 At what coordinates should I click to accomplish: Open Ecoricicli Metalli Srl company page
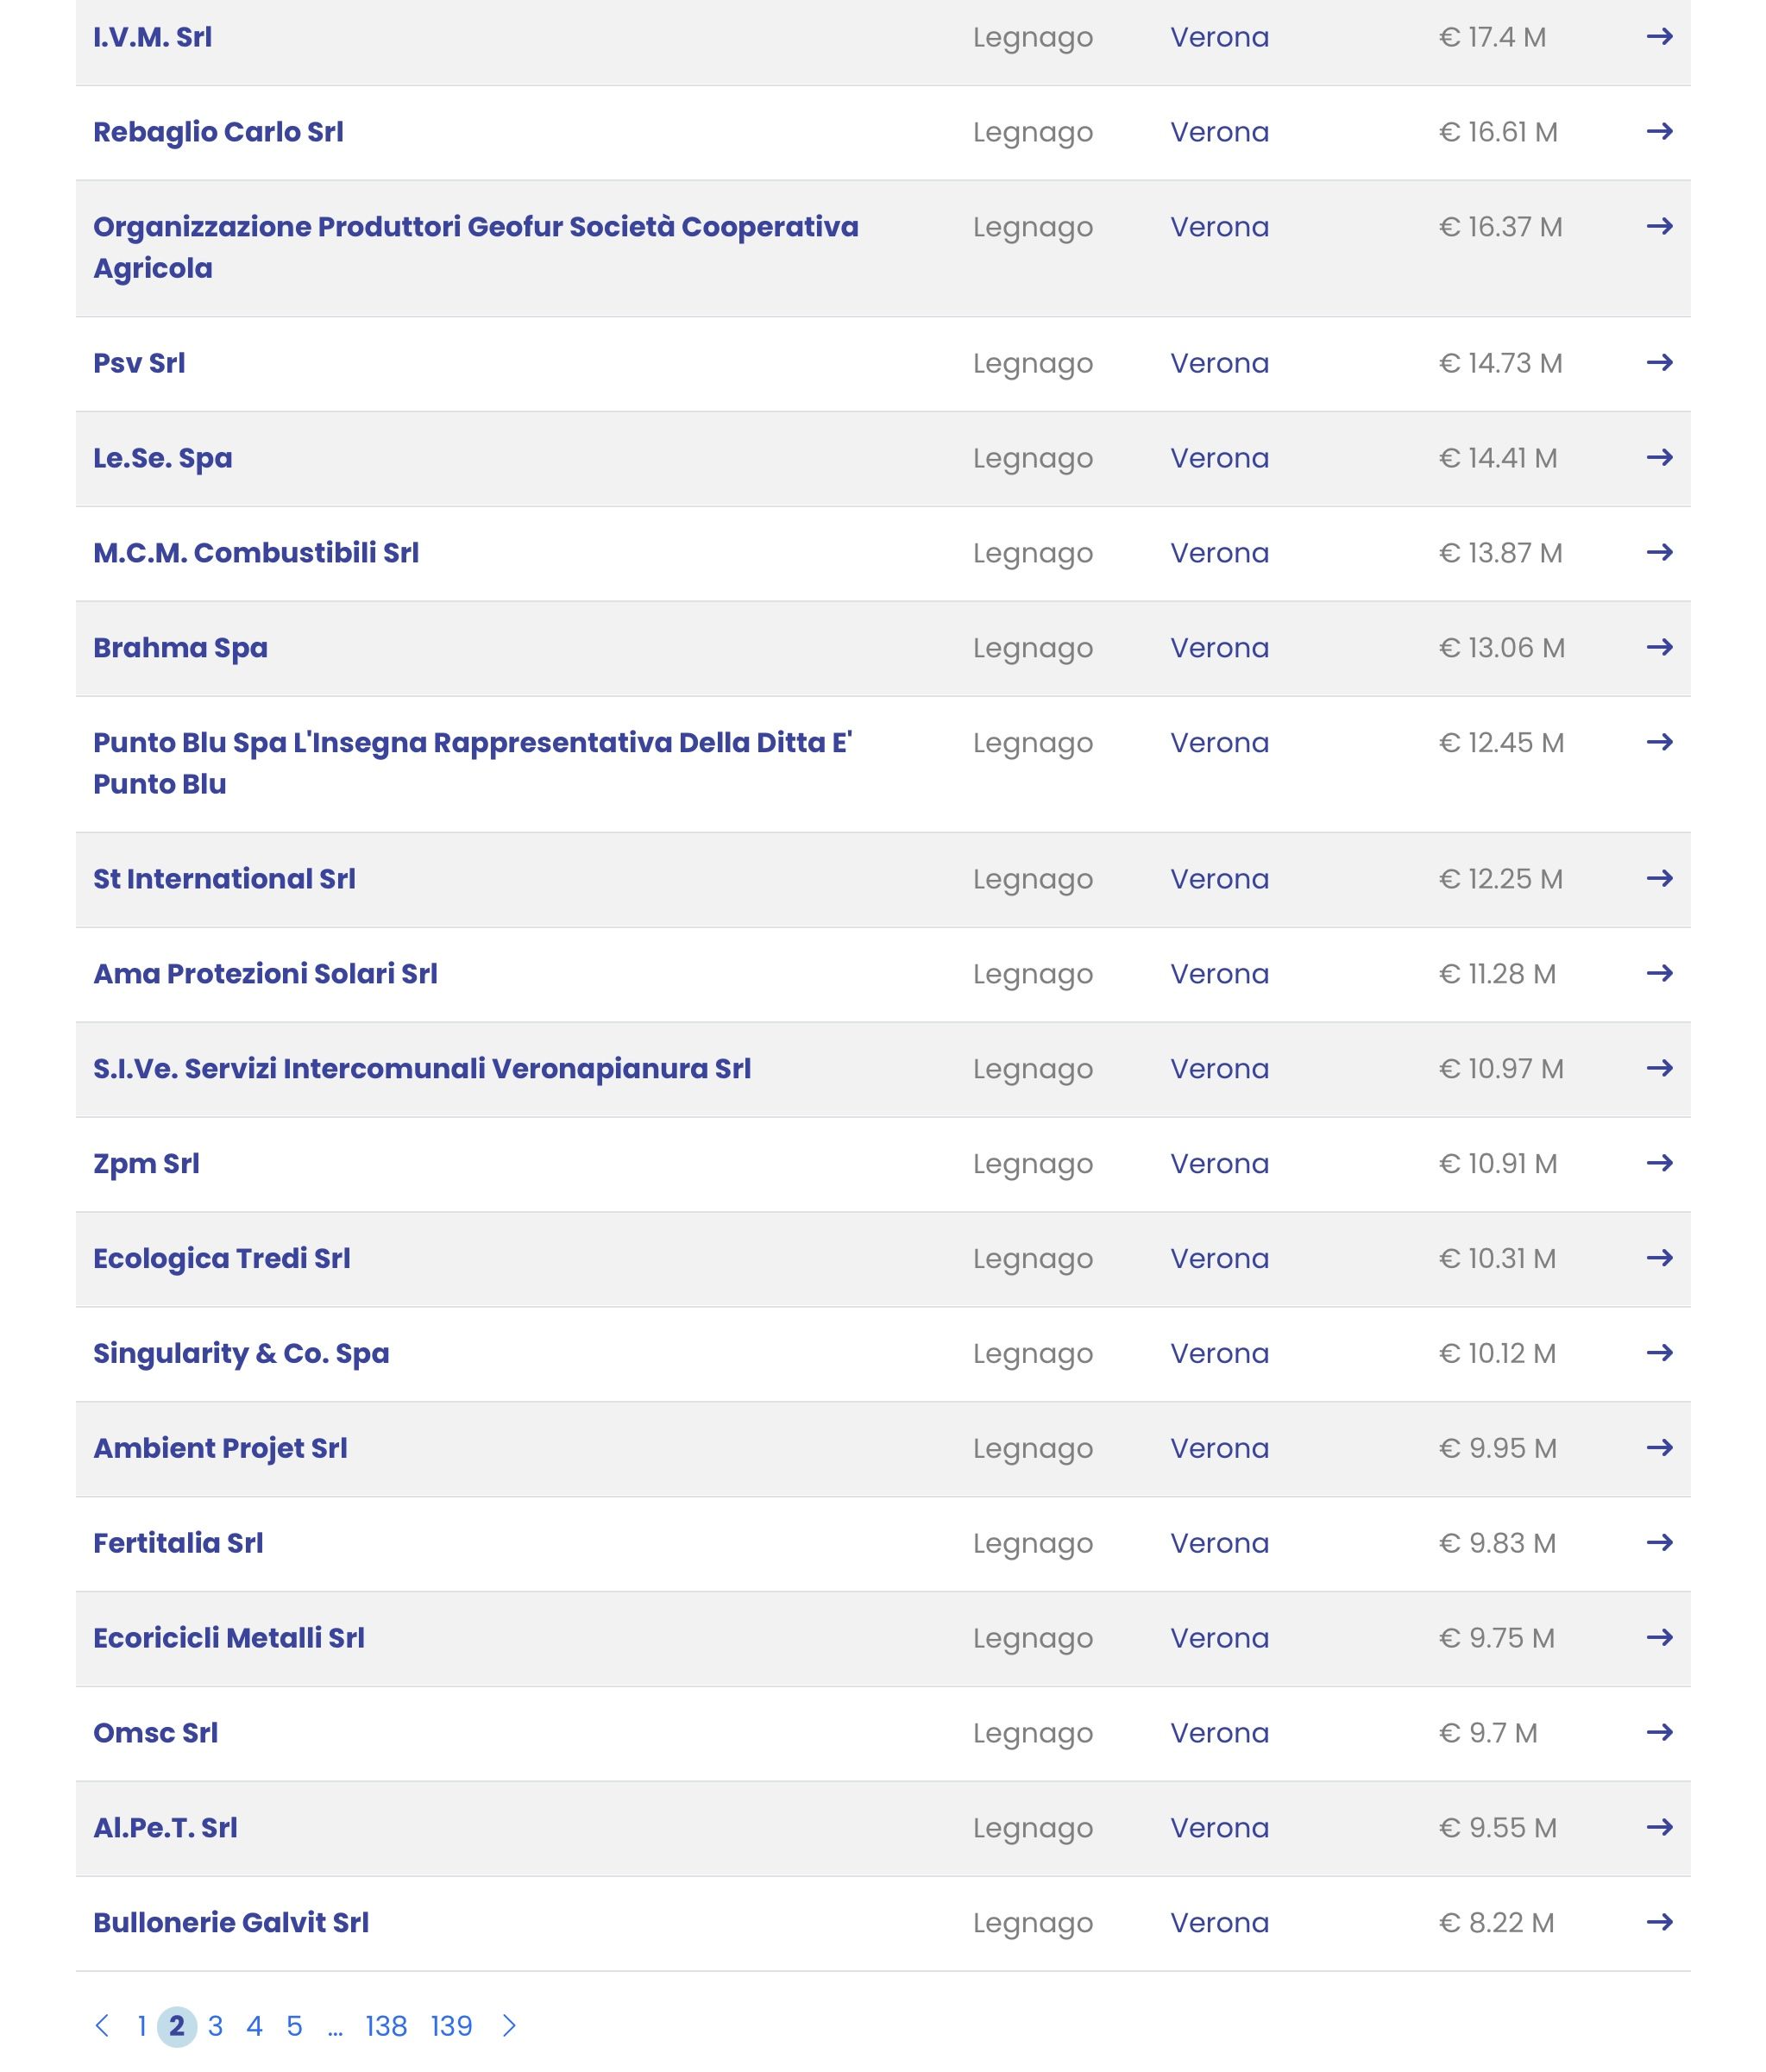click(x=229, y=1639)
